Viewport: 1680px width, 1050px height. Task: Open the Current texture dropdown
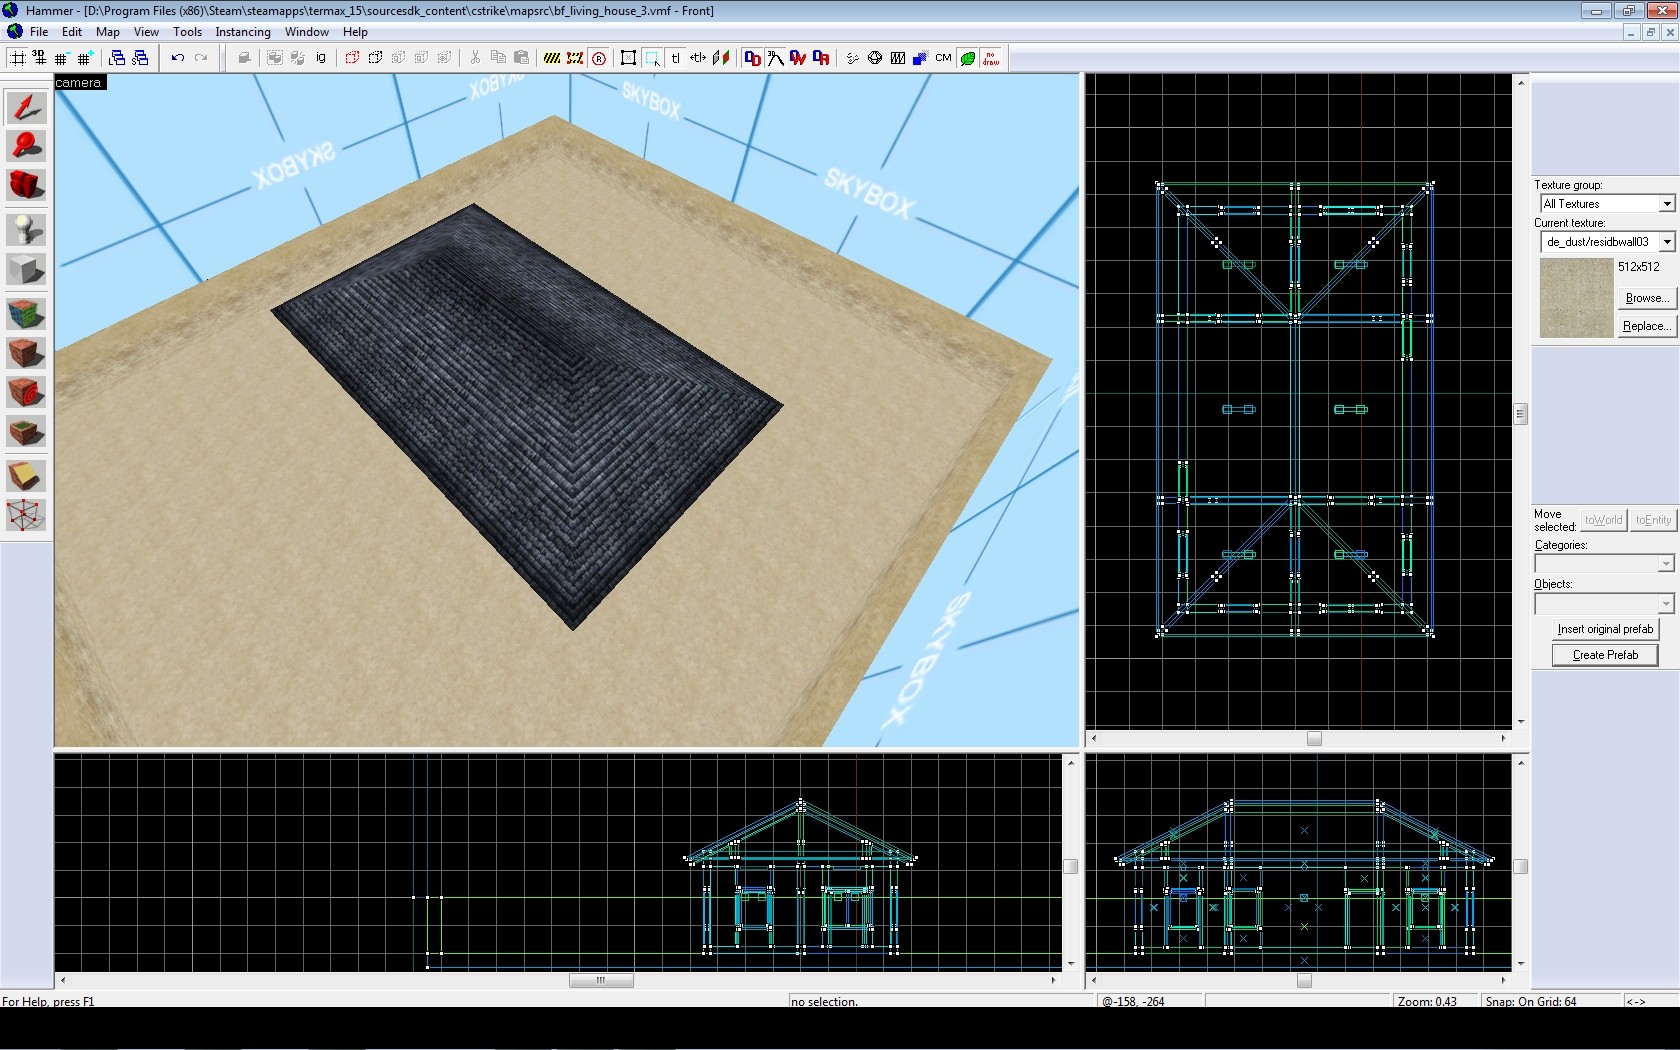(x=1666, y=242)
